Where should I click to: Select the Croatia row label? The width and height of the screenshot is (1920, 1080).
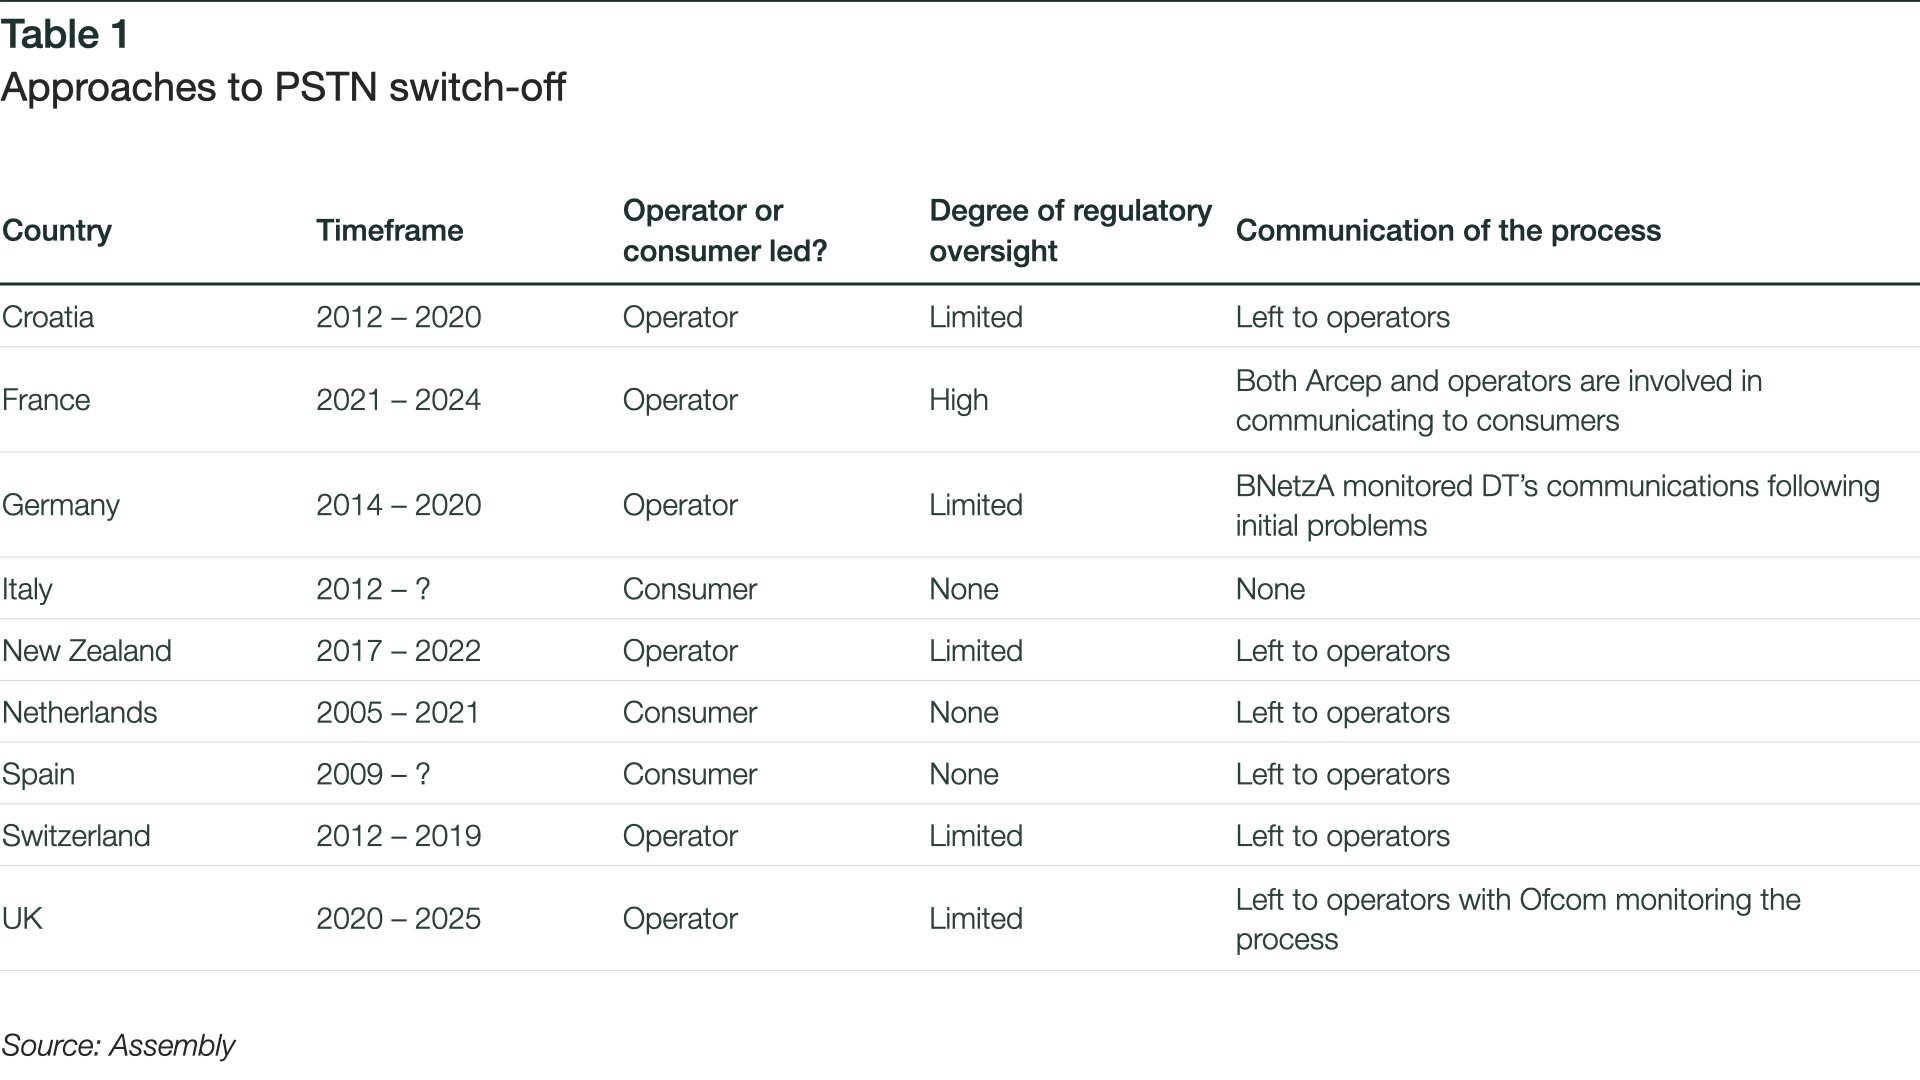48,317
